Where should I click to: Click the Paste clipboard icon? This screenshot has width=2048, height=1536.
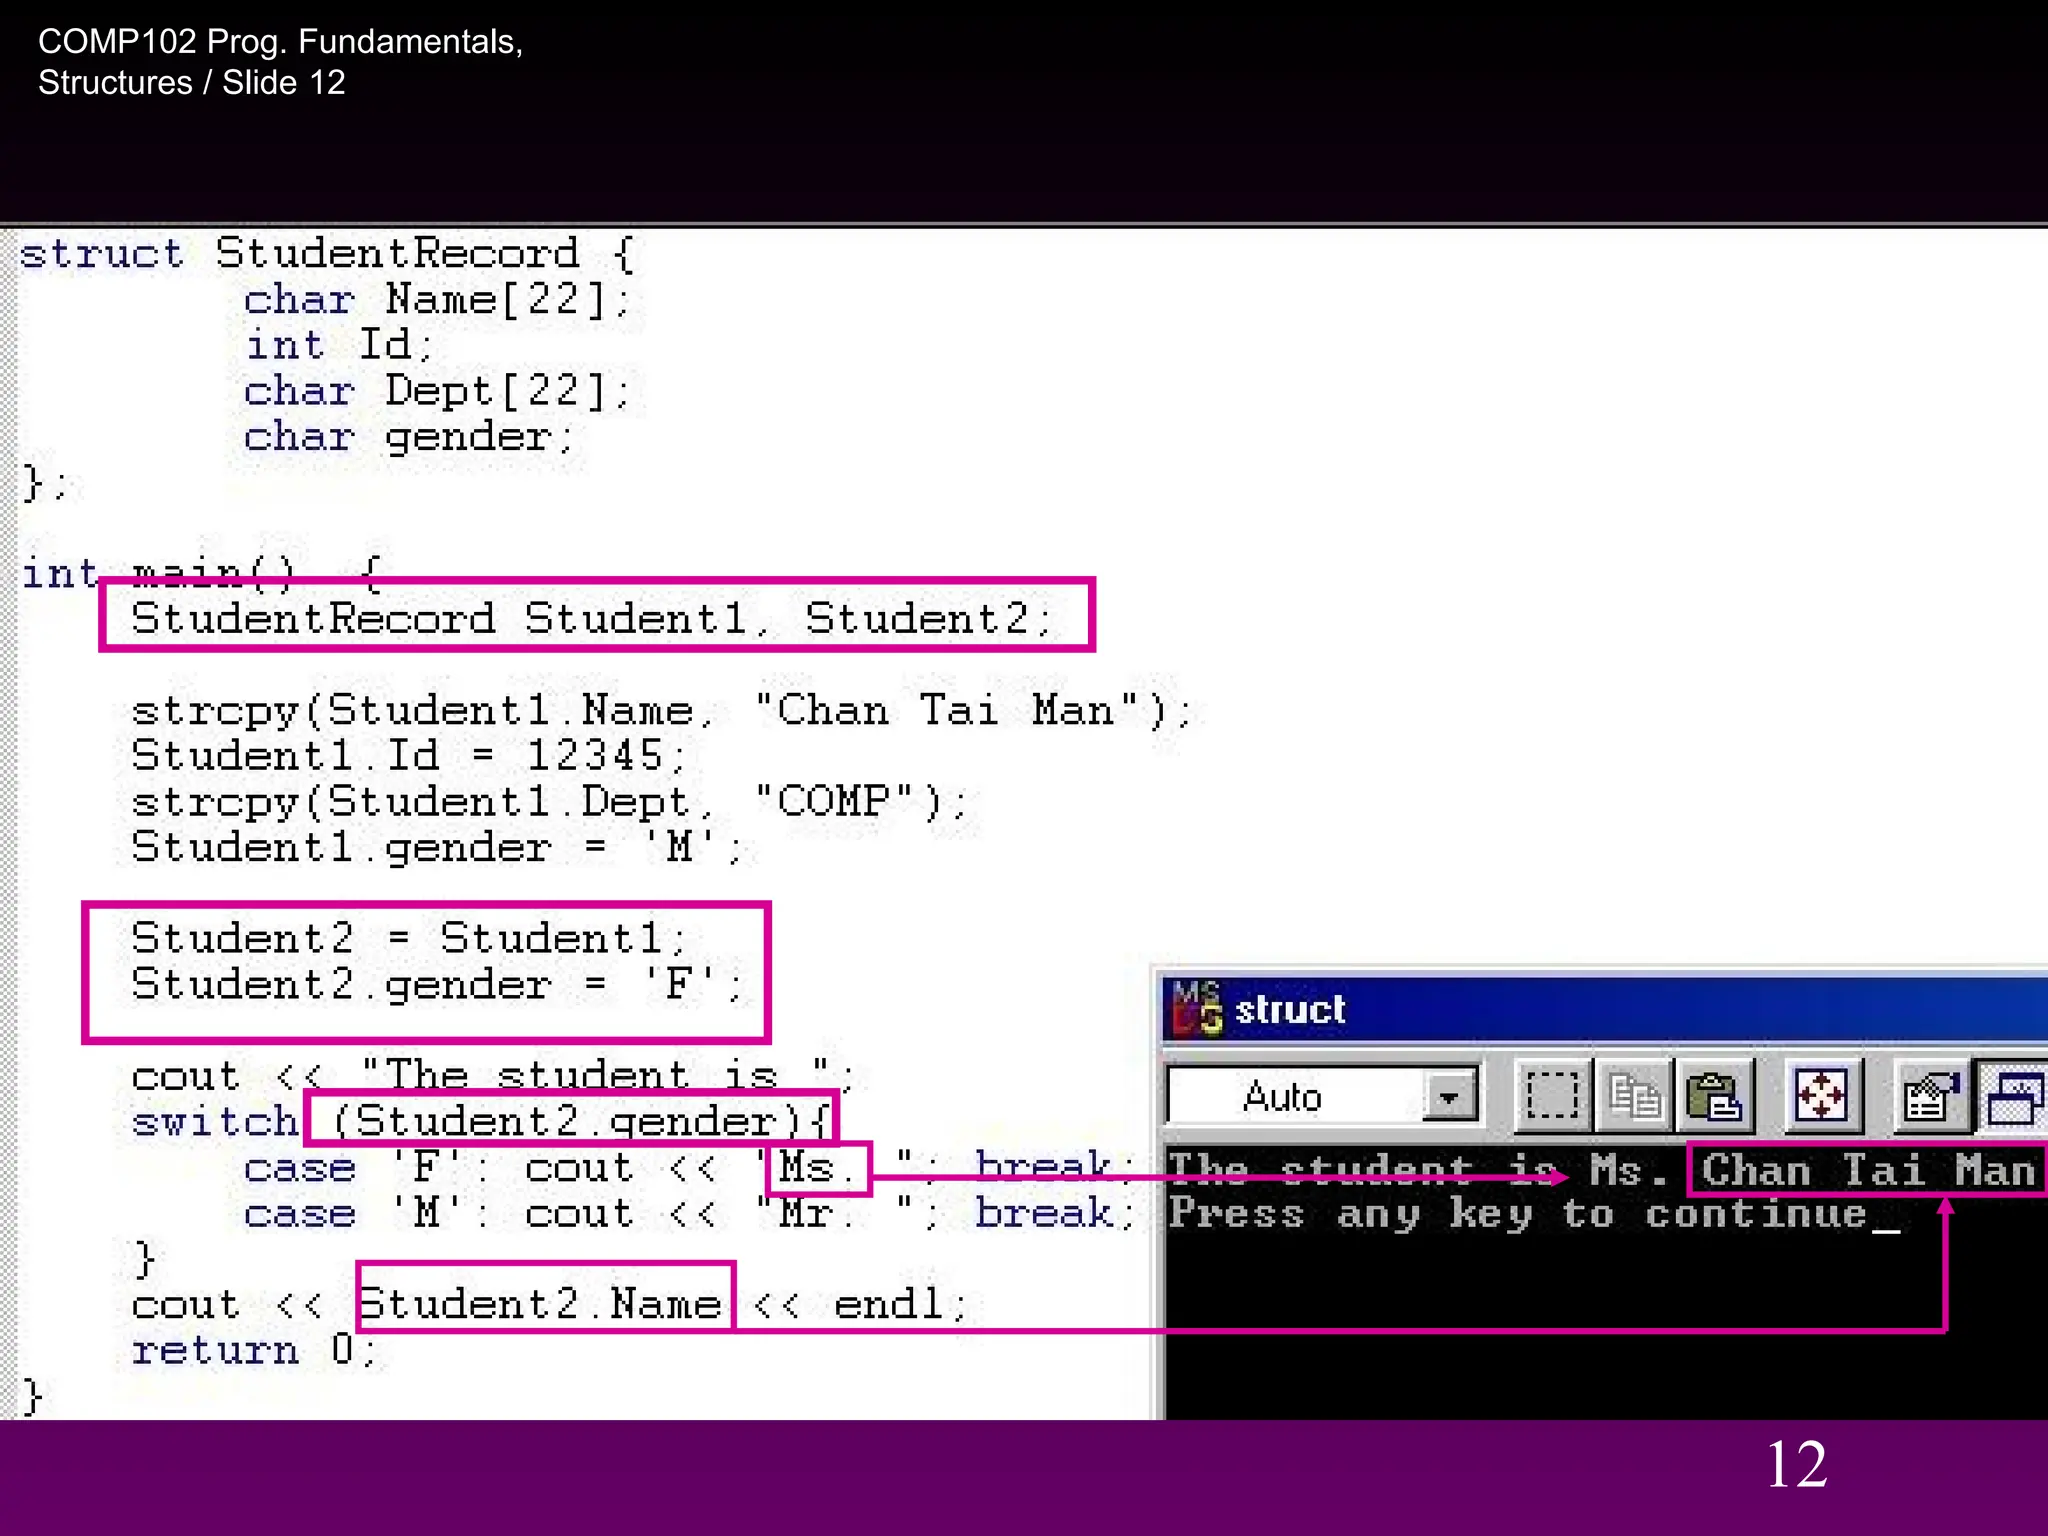click(x=1714, y=1097)
